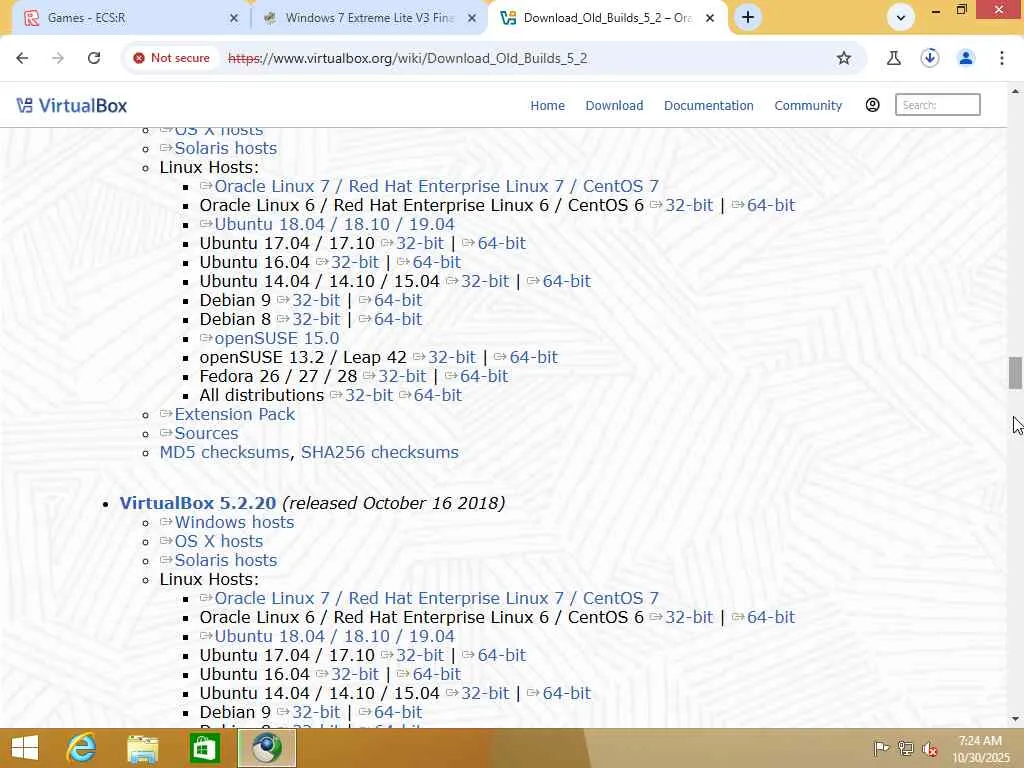This screenshot has width=1024, height=768.
Task: Launch Internet Explorer from taskbar
Action: point(82,748)
